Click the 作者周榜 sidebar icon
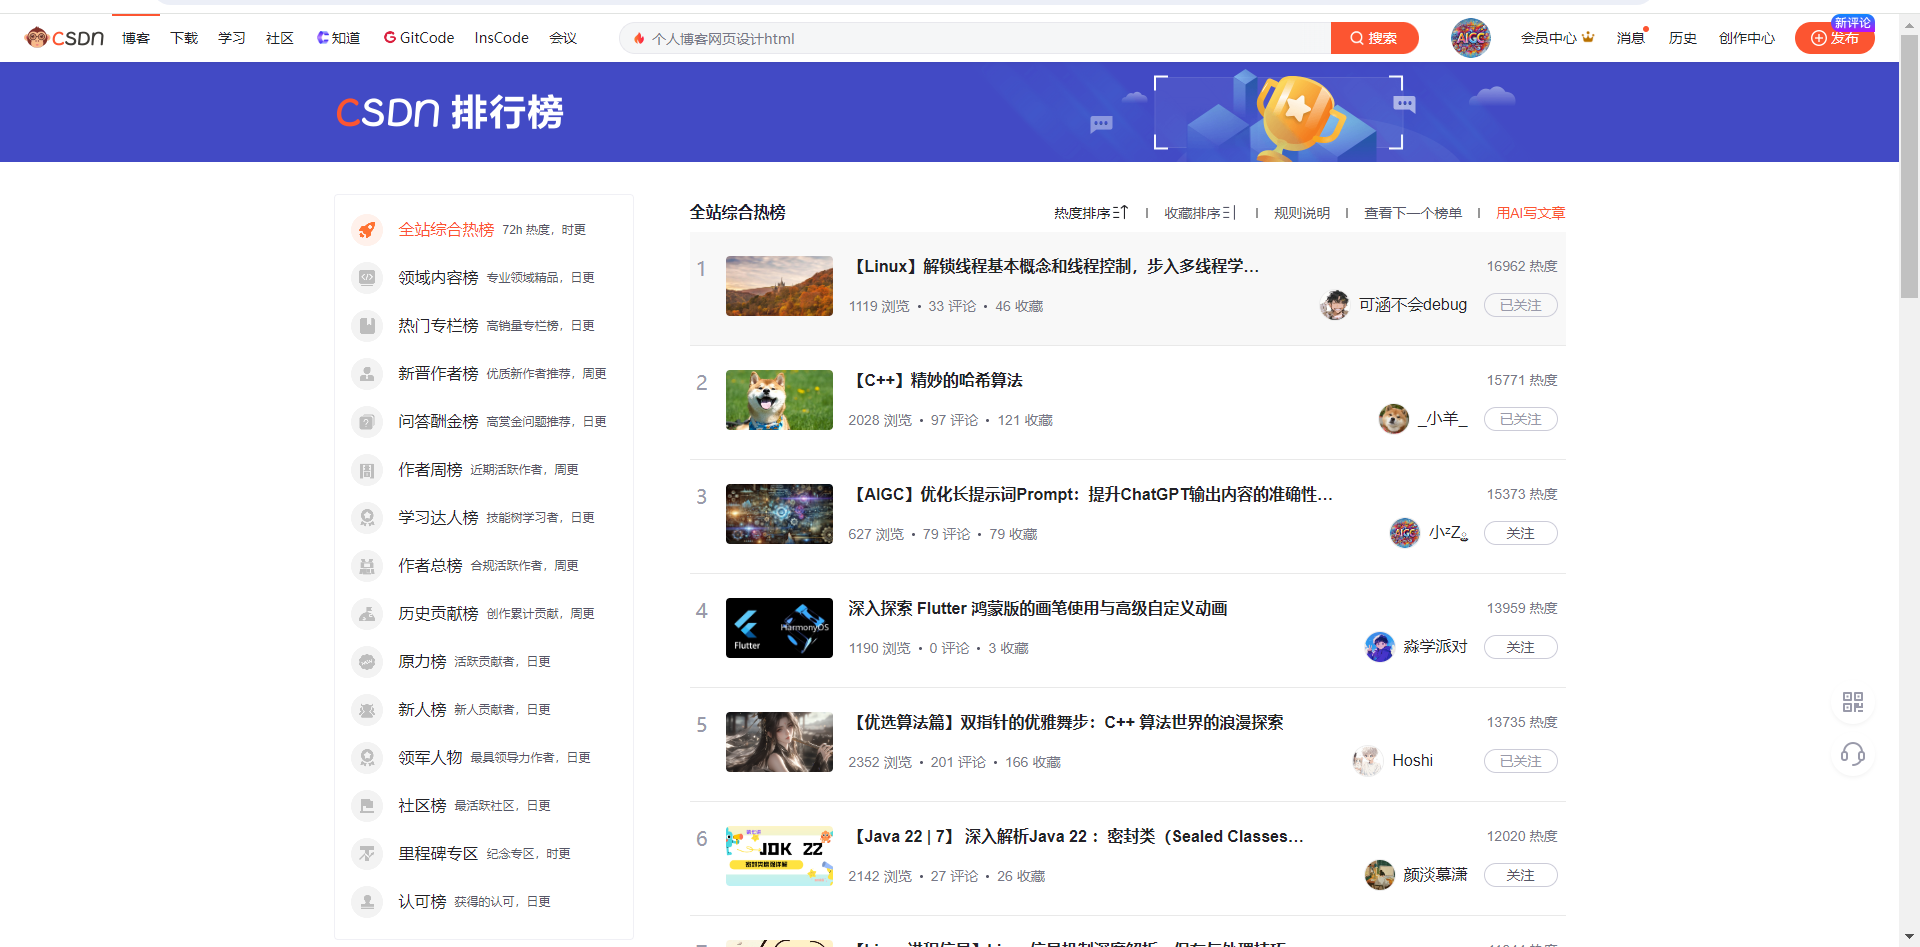Viewport: 1920px width, 947px height. [367, 470]
